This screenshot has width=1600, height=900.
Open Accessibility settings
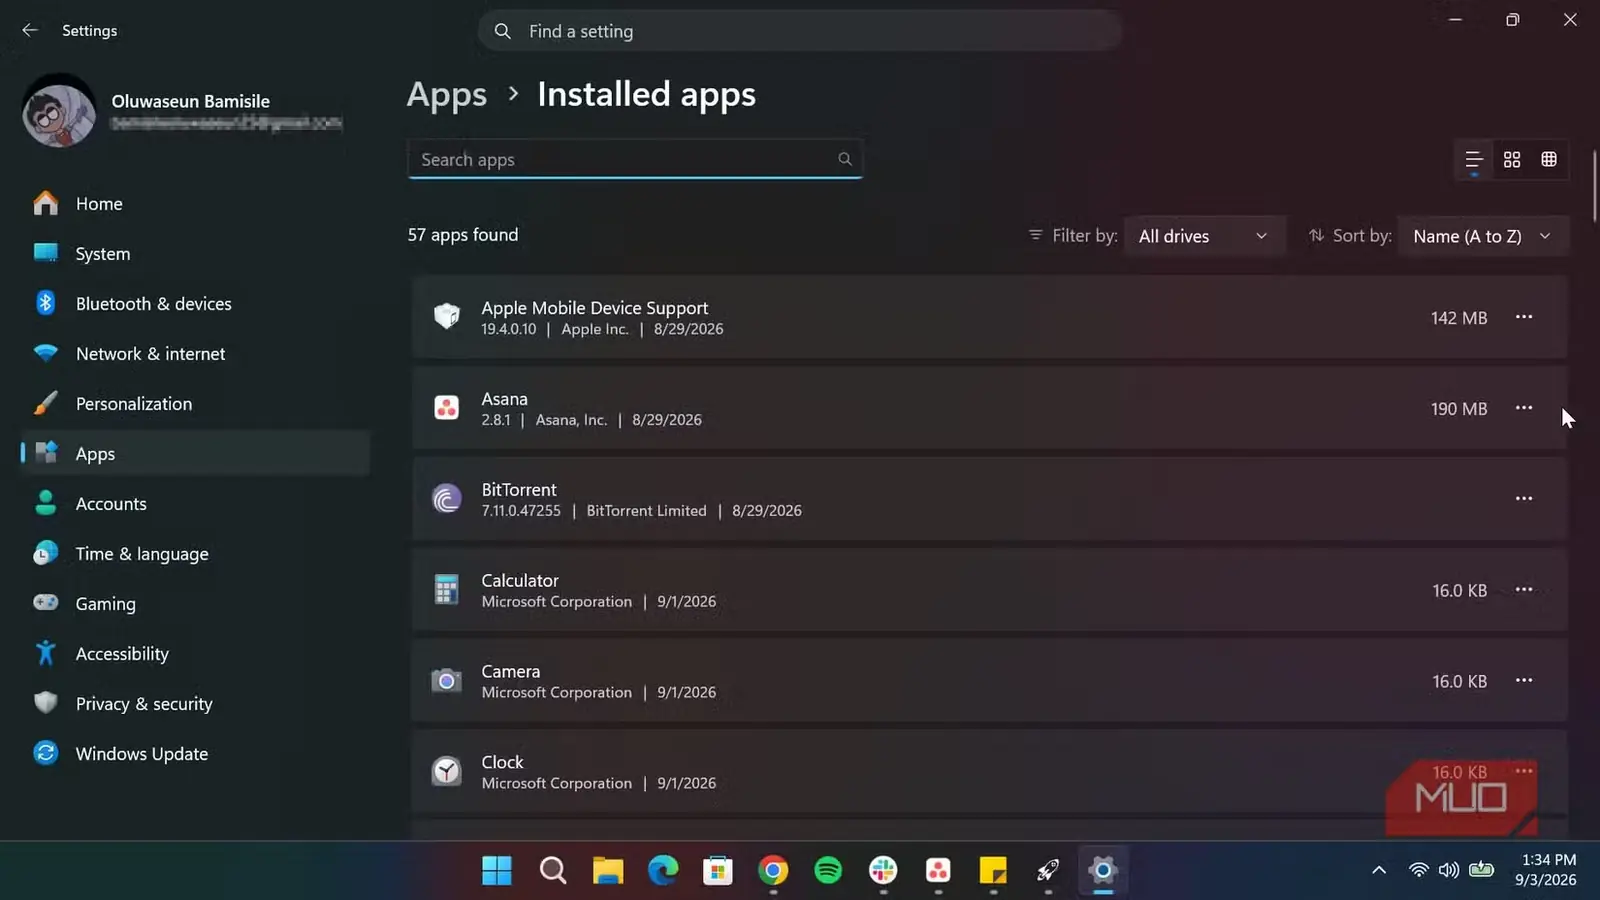[x=195, y=653]
